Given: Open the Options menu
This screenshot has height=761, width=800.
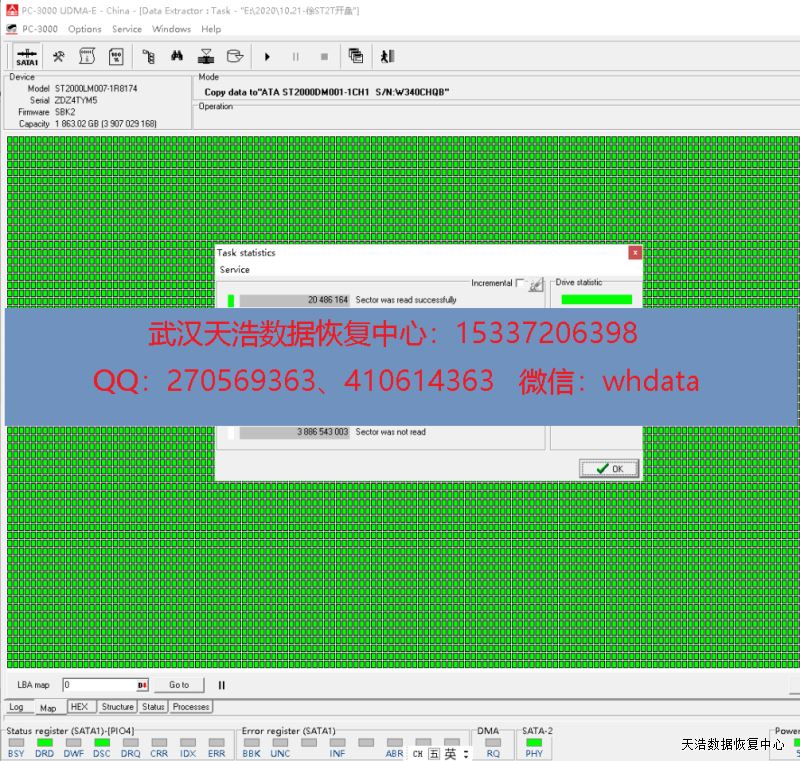Looking at the screenshot, I should click(85, 29).
